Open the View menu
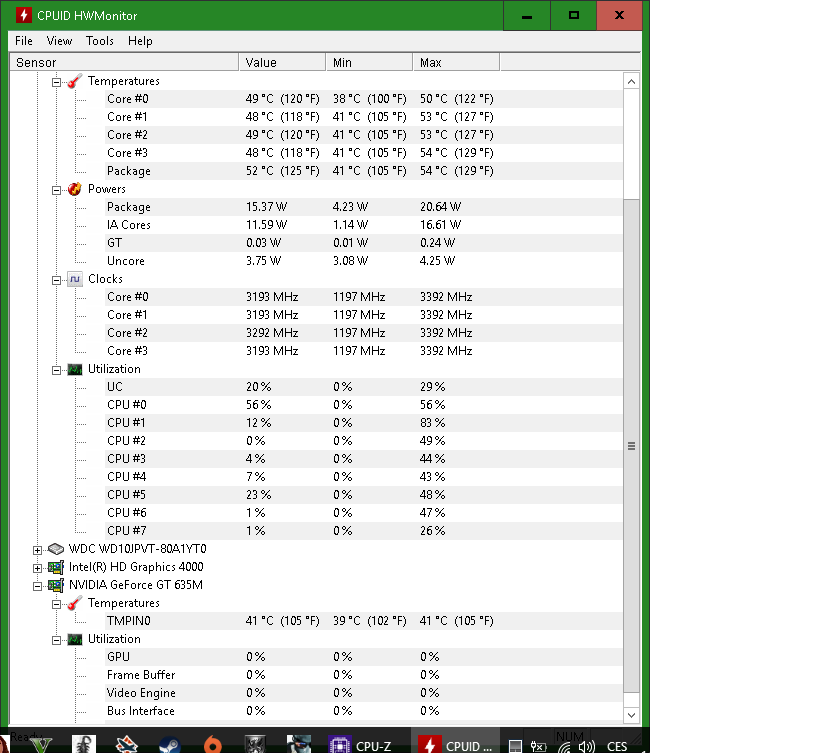This screenshot has height=753, width=816. click(59, 41)
